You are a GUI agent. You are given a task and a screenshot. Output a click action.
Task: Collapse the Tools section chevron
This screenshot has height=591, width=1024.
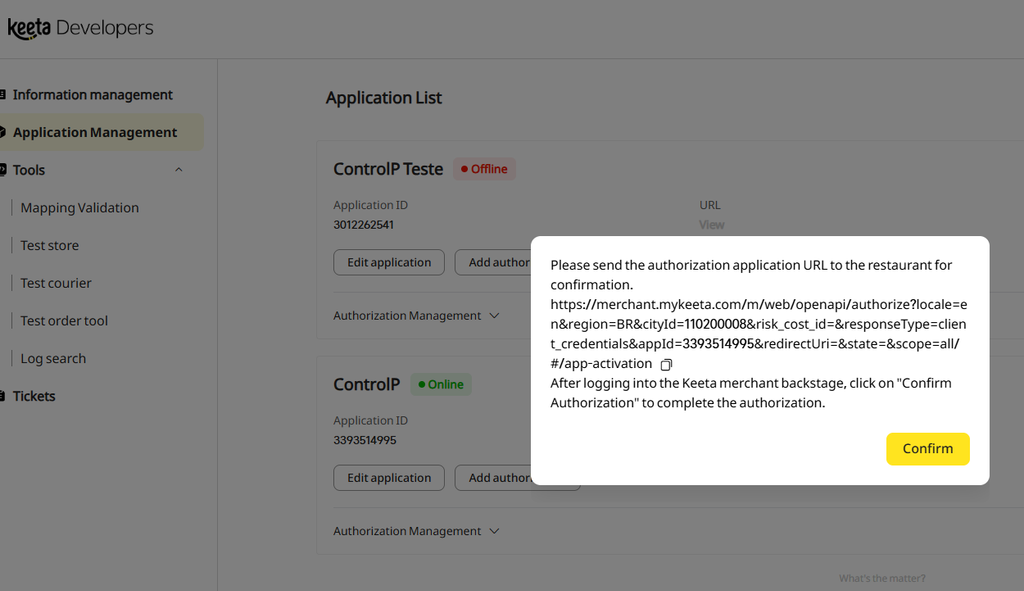pos(179,170)
